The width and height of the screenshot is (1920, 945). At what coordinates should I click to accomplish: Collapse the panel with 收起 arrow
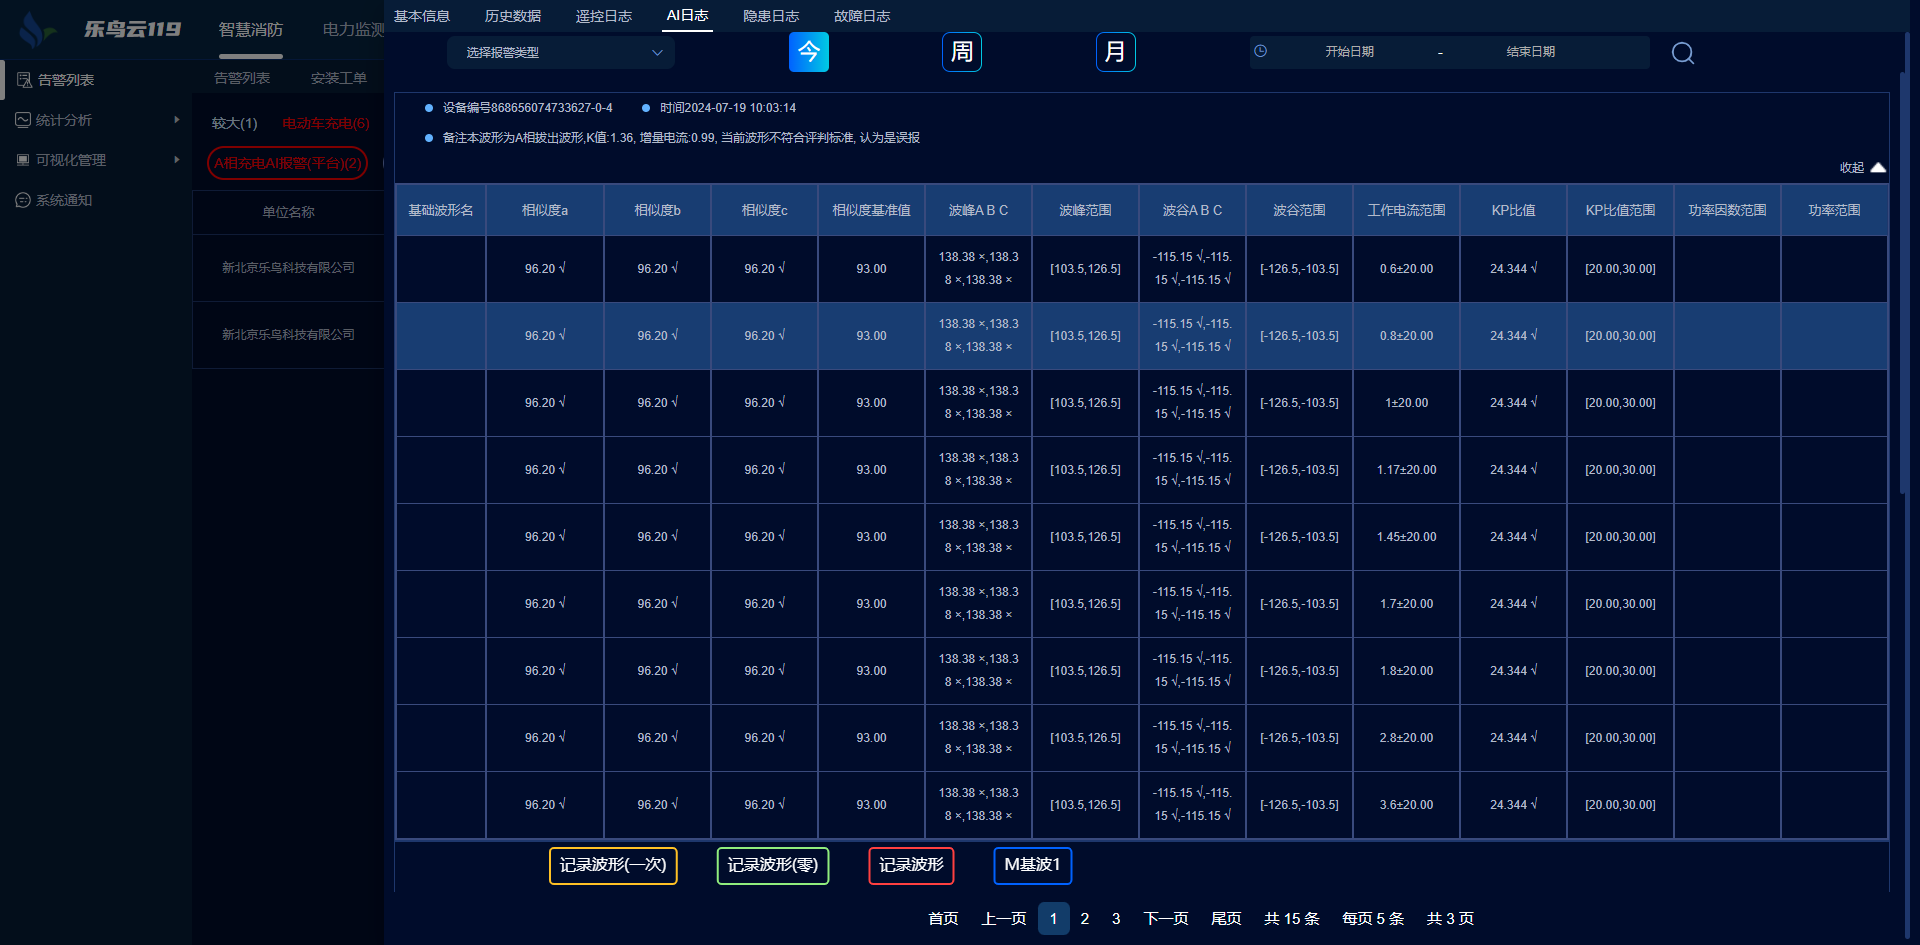1877,168
